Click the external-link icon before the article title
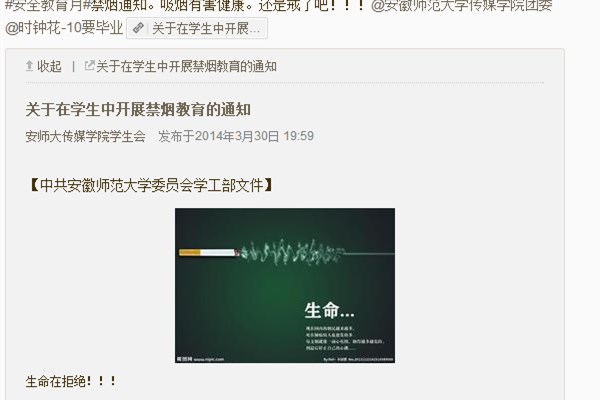This screenshot has width=600, height=400. pyautogui.click(x=89, y=65)
